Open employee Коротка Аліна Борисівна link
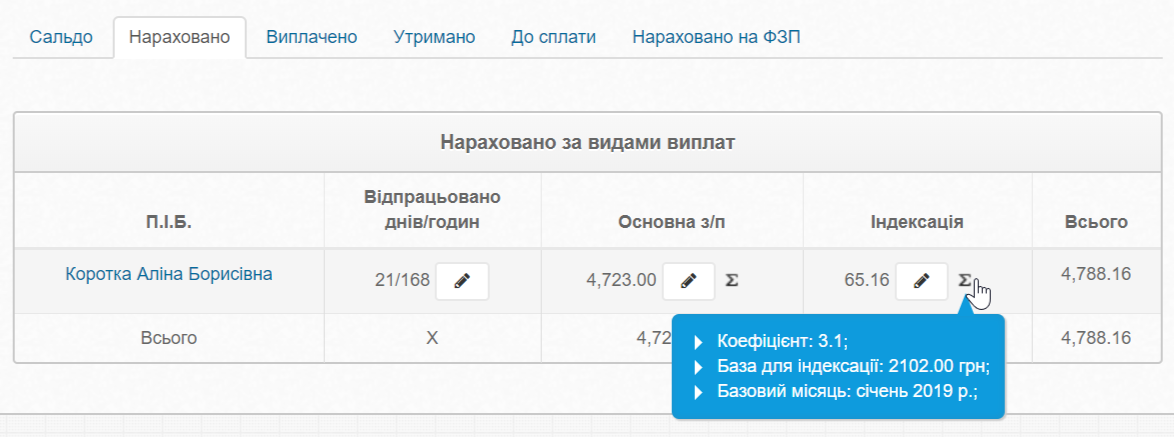 [x=169, y=273]
